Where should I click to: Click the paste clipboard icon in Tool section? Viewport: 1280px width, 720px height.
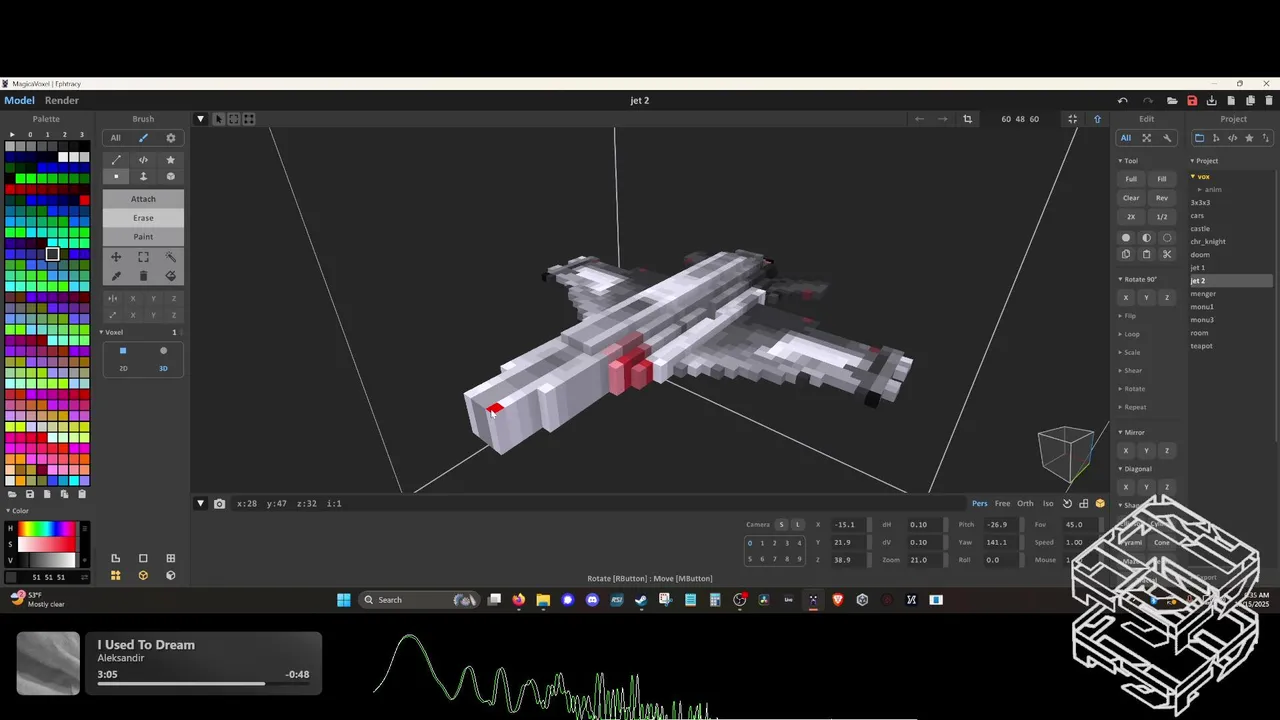tap(1146, 255)
